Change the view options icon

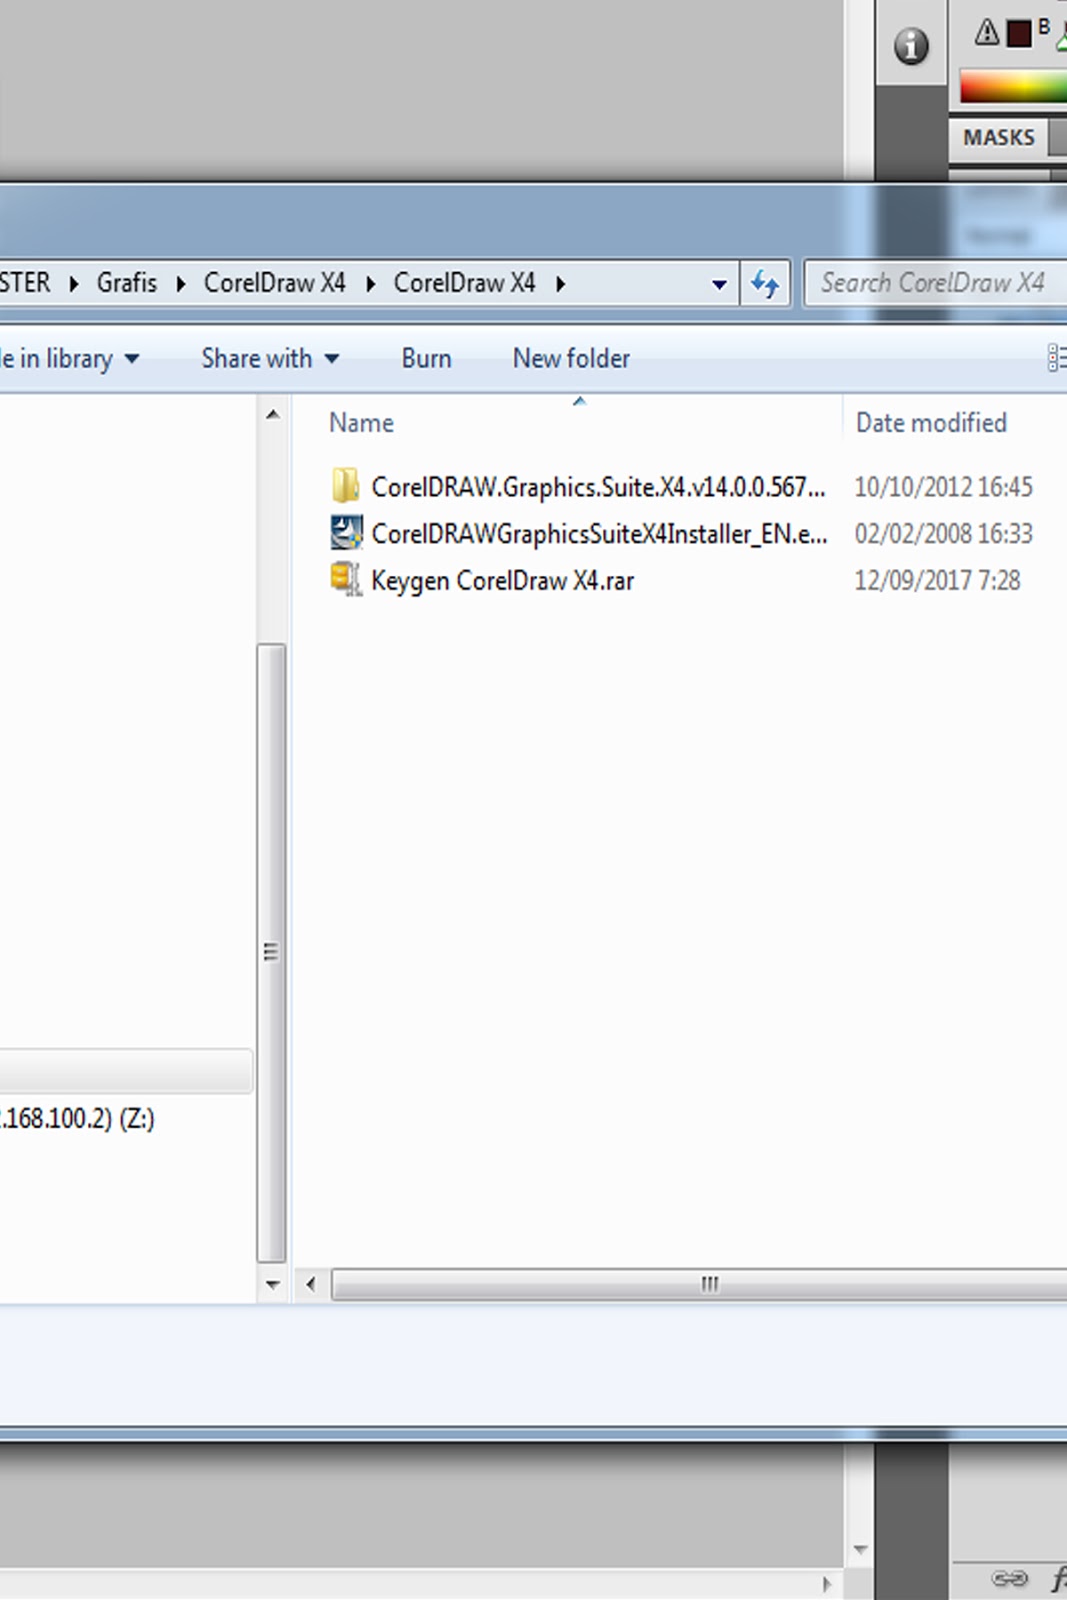[1056, 358]
